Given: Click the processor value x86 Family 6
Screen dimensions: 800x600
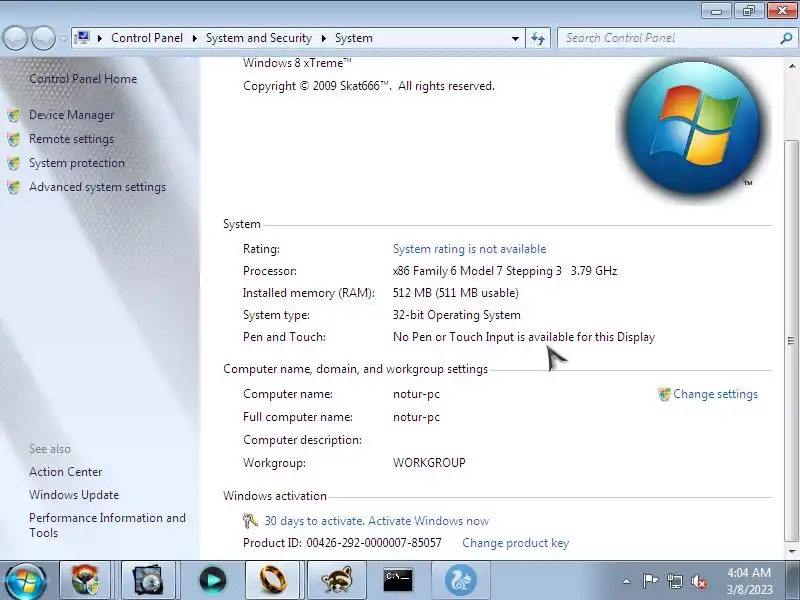Looking at the screenshot, I should pyautogui.click(x=505, y=271).
